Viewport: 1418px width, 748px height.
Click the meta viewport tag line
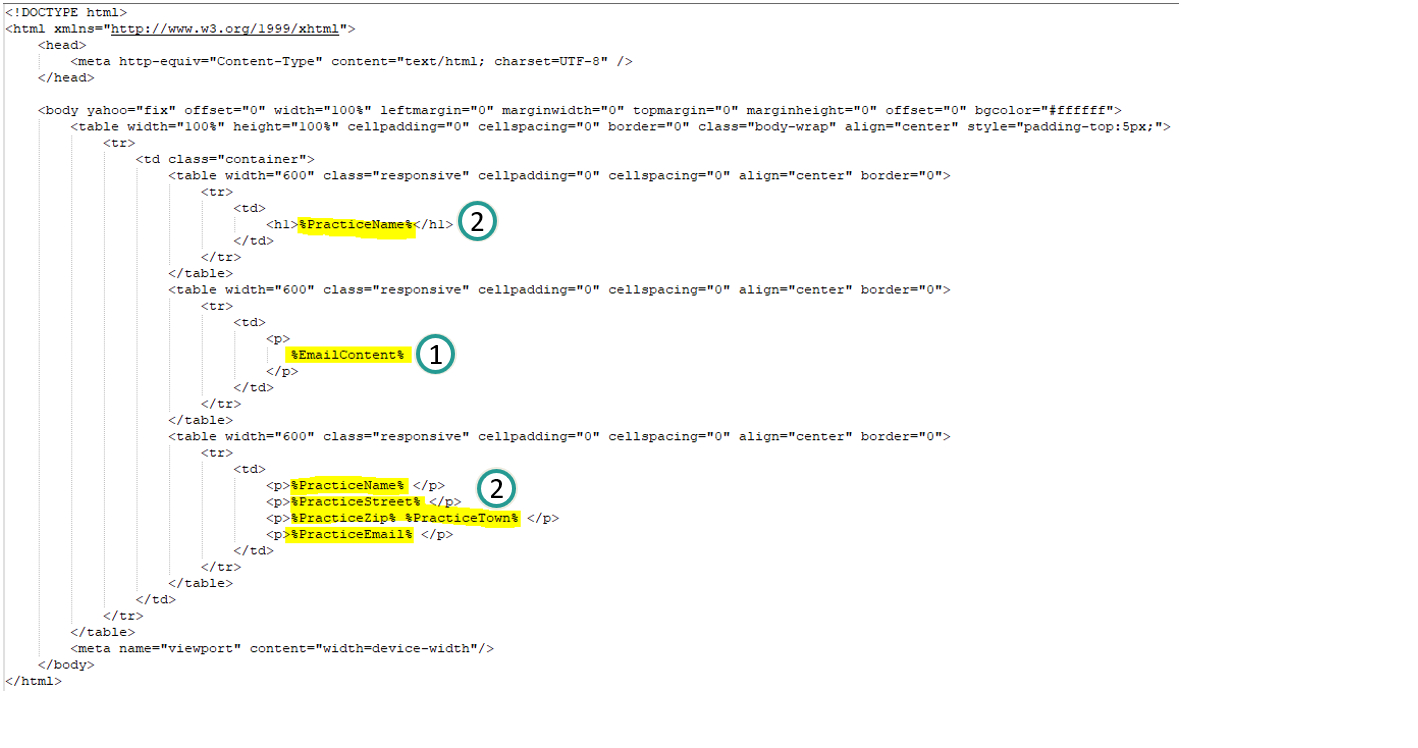(x=282, y=648)
